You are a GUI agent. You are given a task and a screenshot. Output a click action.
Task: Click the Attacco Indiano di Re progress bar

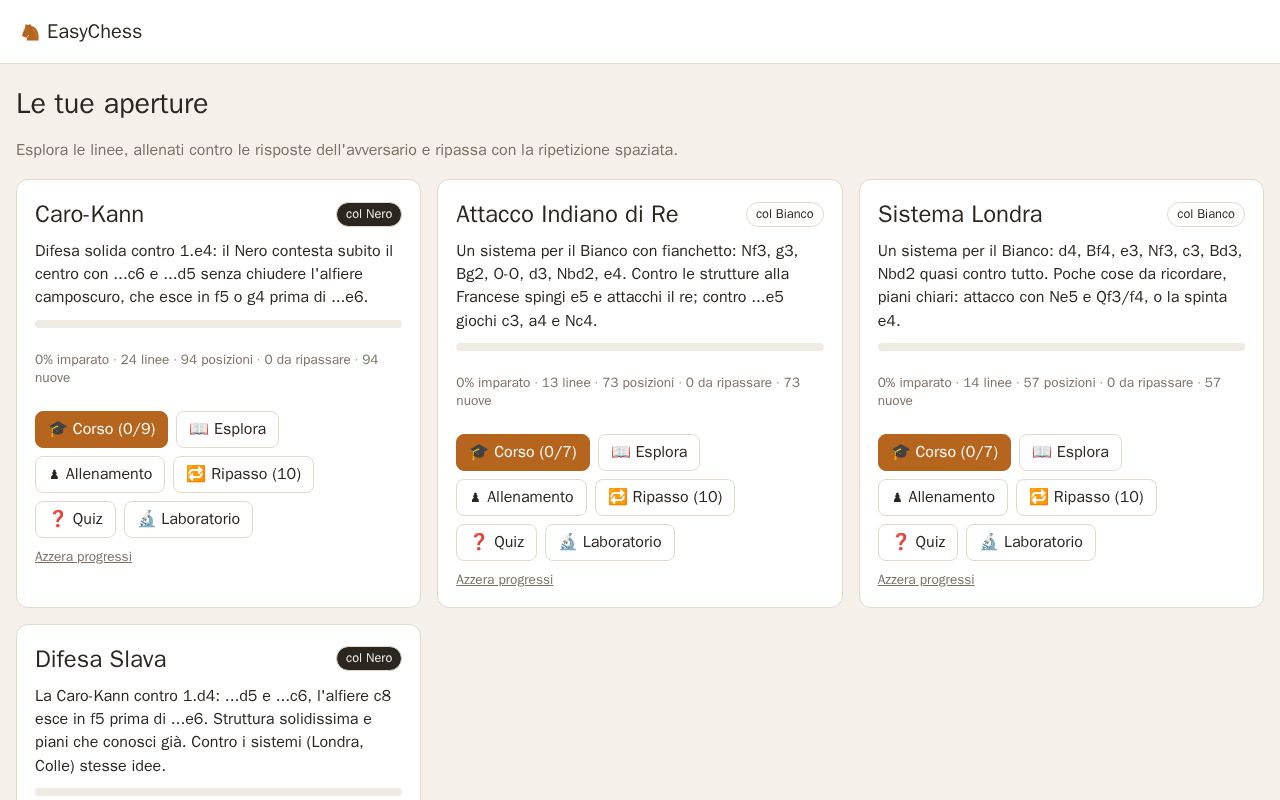point(640,347)
